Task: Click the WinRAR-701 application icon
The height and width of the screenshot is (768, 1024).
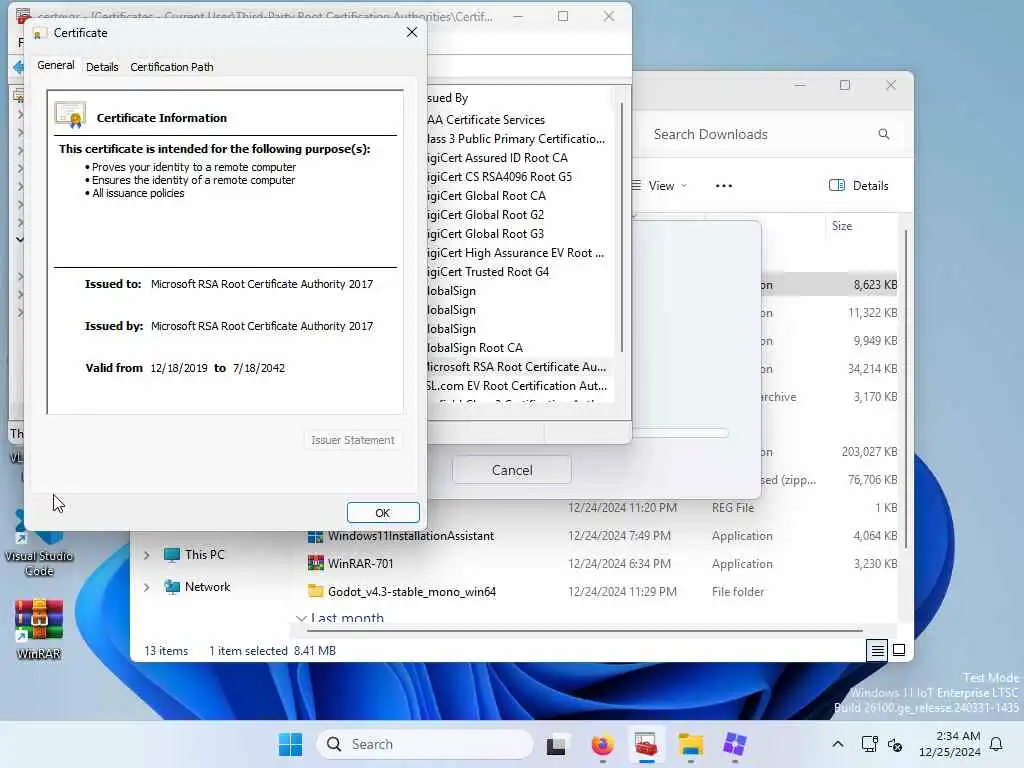Action: [315, 564]
